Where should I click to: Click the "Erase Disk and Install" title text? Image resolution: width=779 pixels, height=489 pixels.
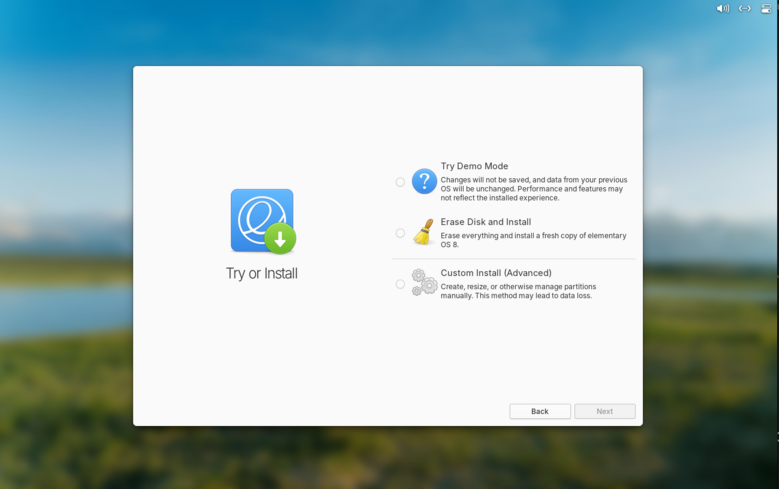click(x=486, y=222)
